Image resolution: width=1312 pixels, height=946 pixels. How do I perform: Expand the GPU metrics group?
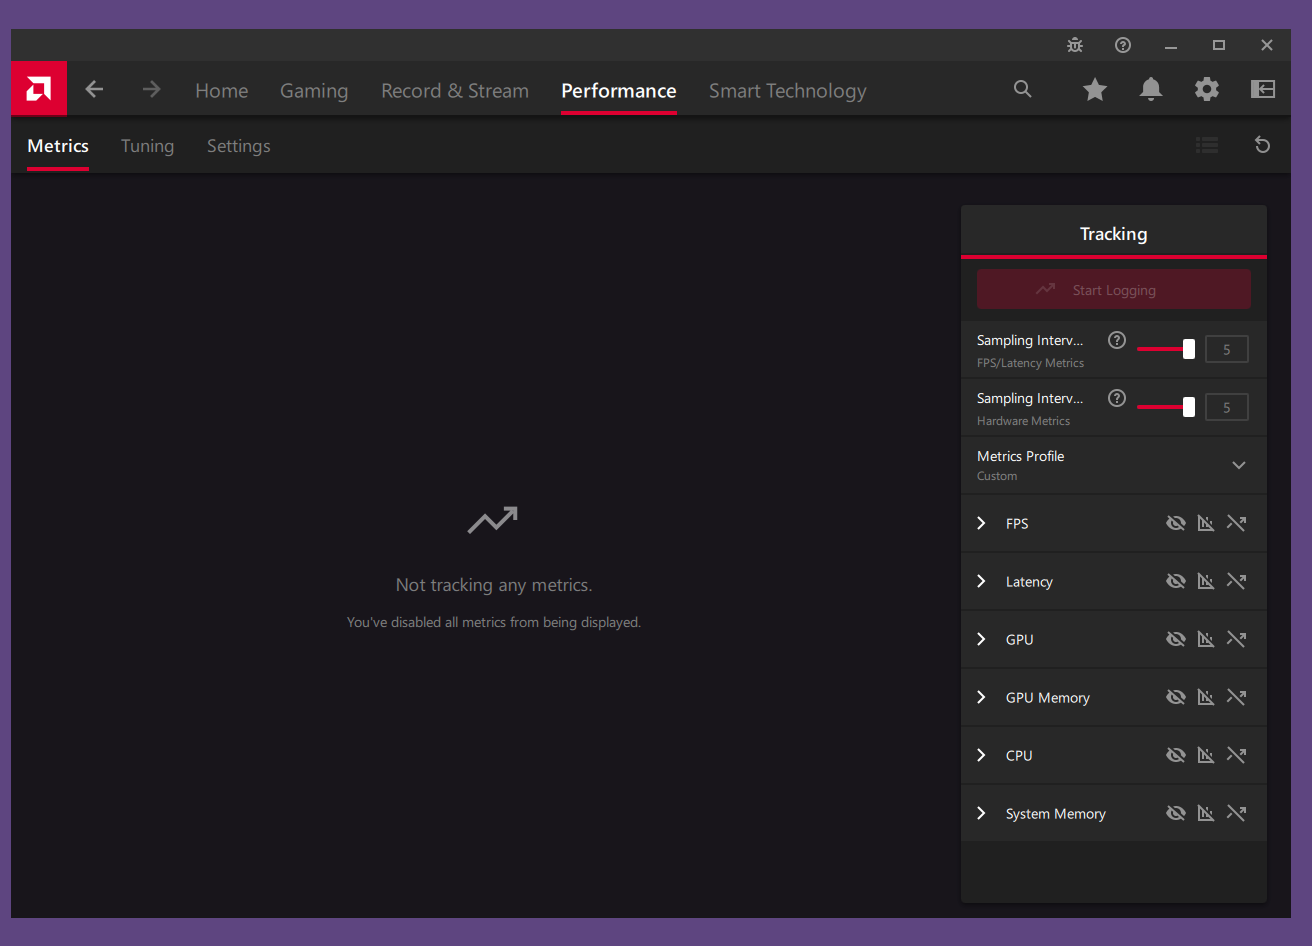[x=981, y=639]
